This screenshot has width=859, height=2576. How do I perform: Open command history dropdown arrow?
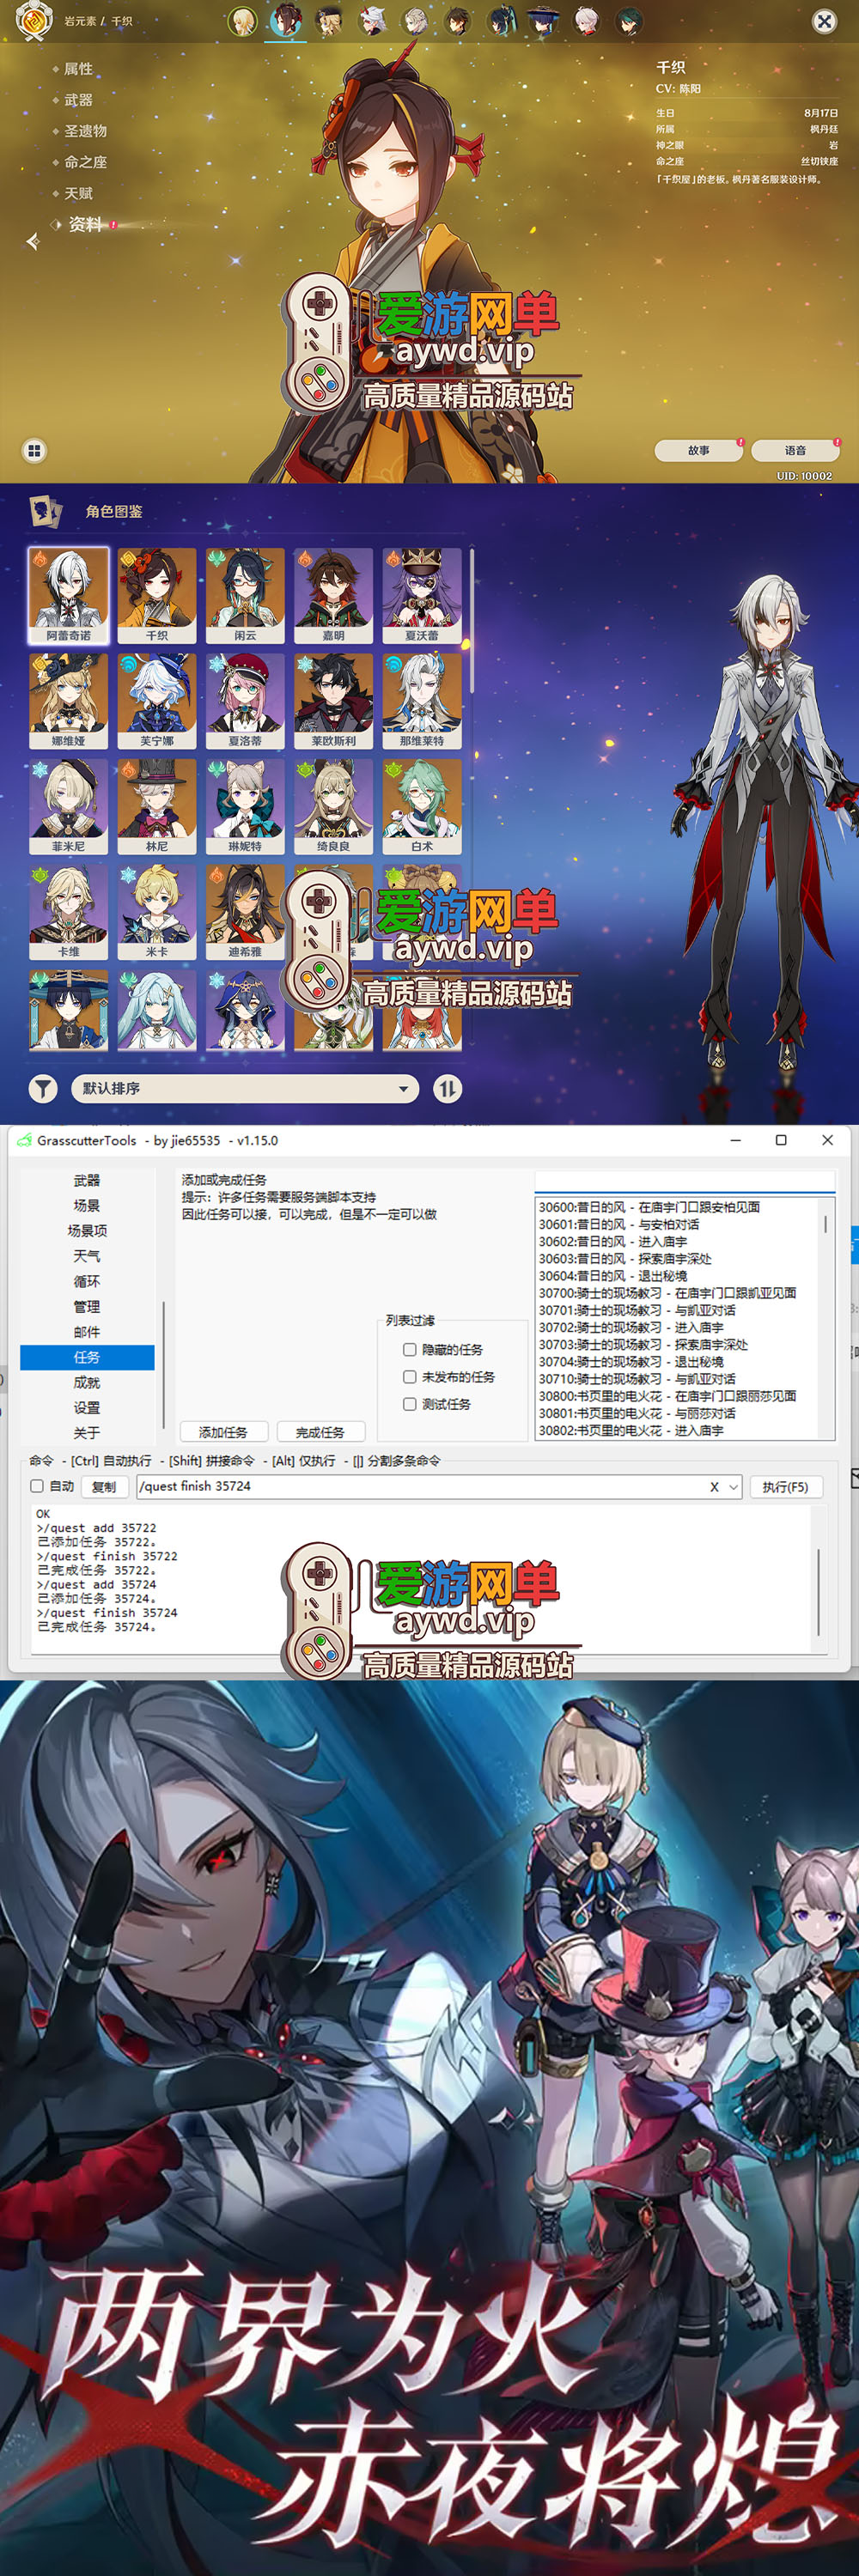734,1487
